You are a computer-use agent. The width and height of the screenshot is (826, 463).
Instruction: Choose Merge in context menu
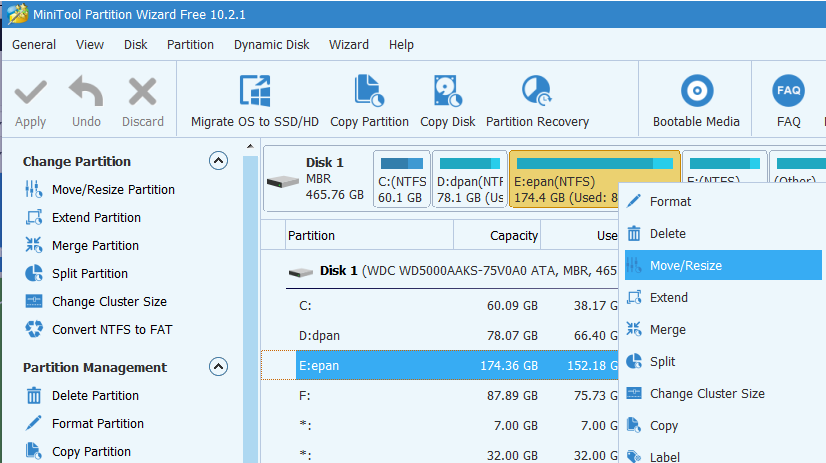point(722,330)
